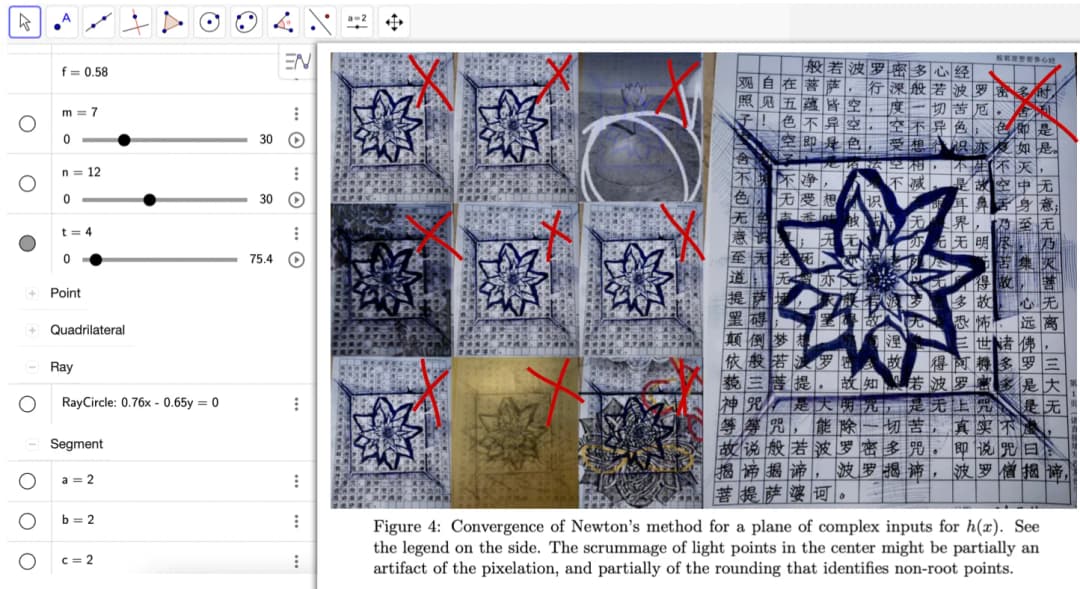
Task: Select the Ellipse conic tool
Action: click(246, 22)
